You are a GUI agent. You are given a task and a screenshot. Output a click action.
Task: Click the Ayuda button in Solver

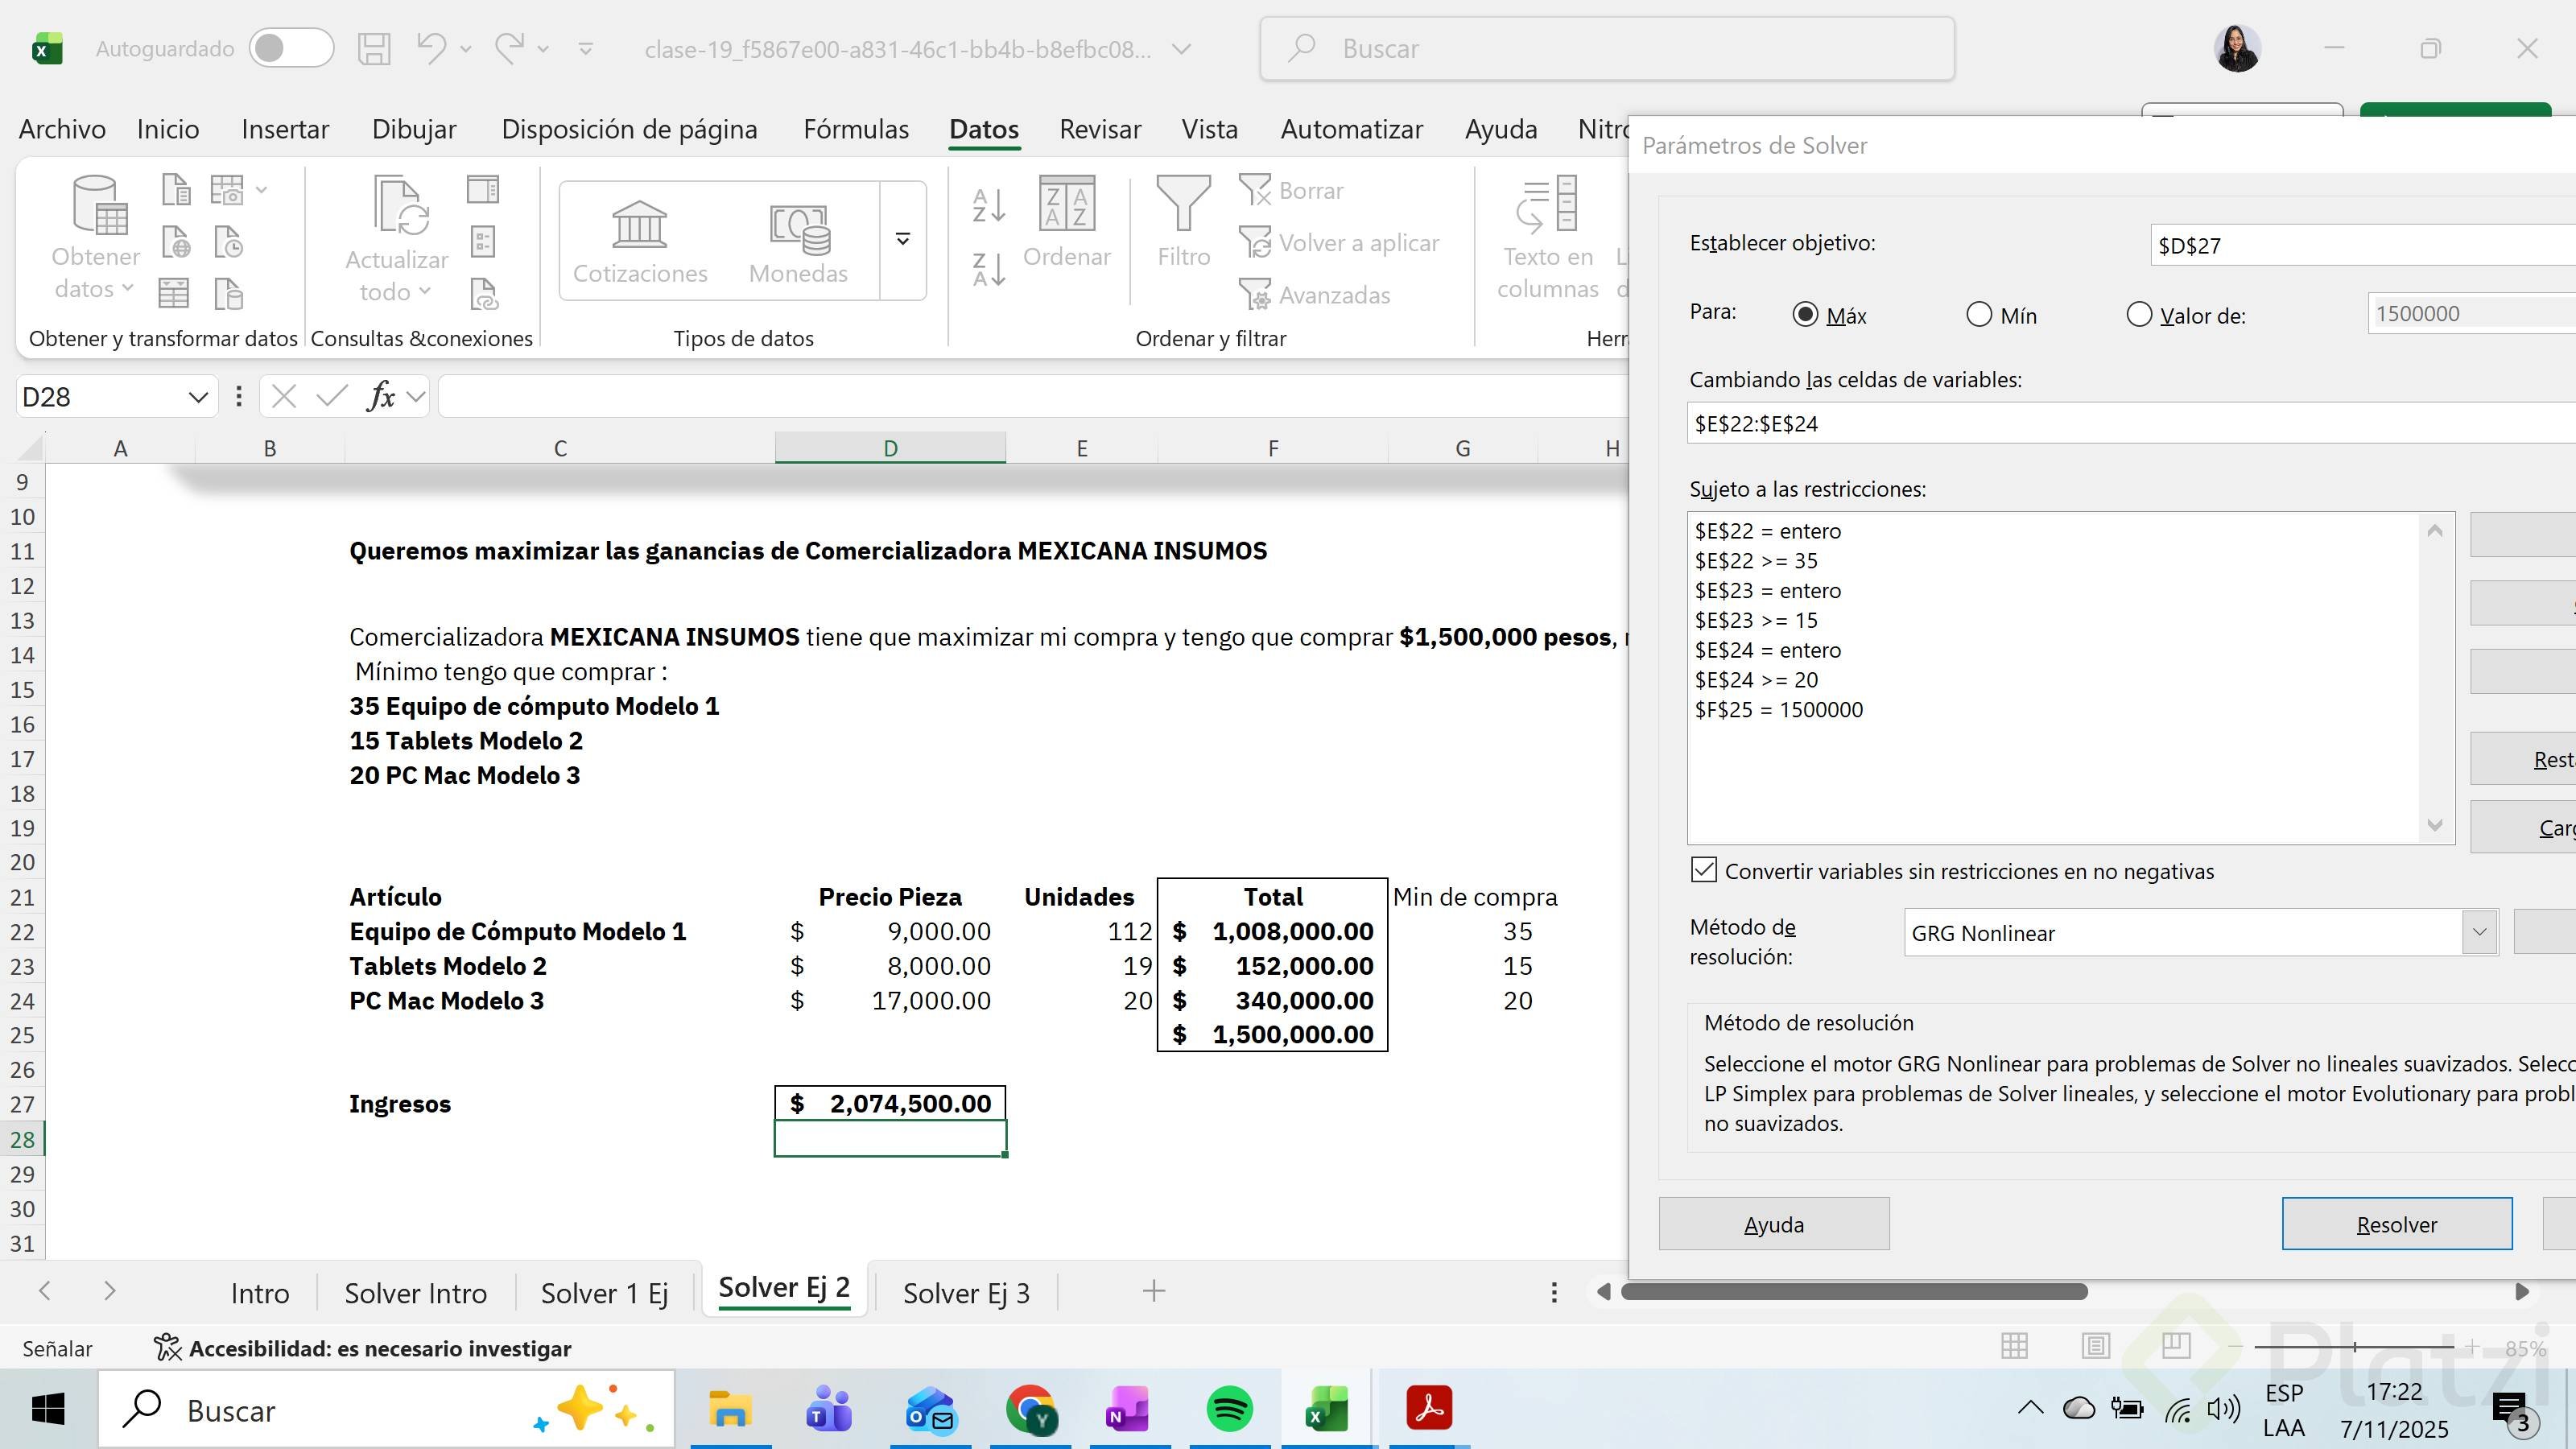[1773, 1224]
